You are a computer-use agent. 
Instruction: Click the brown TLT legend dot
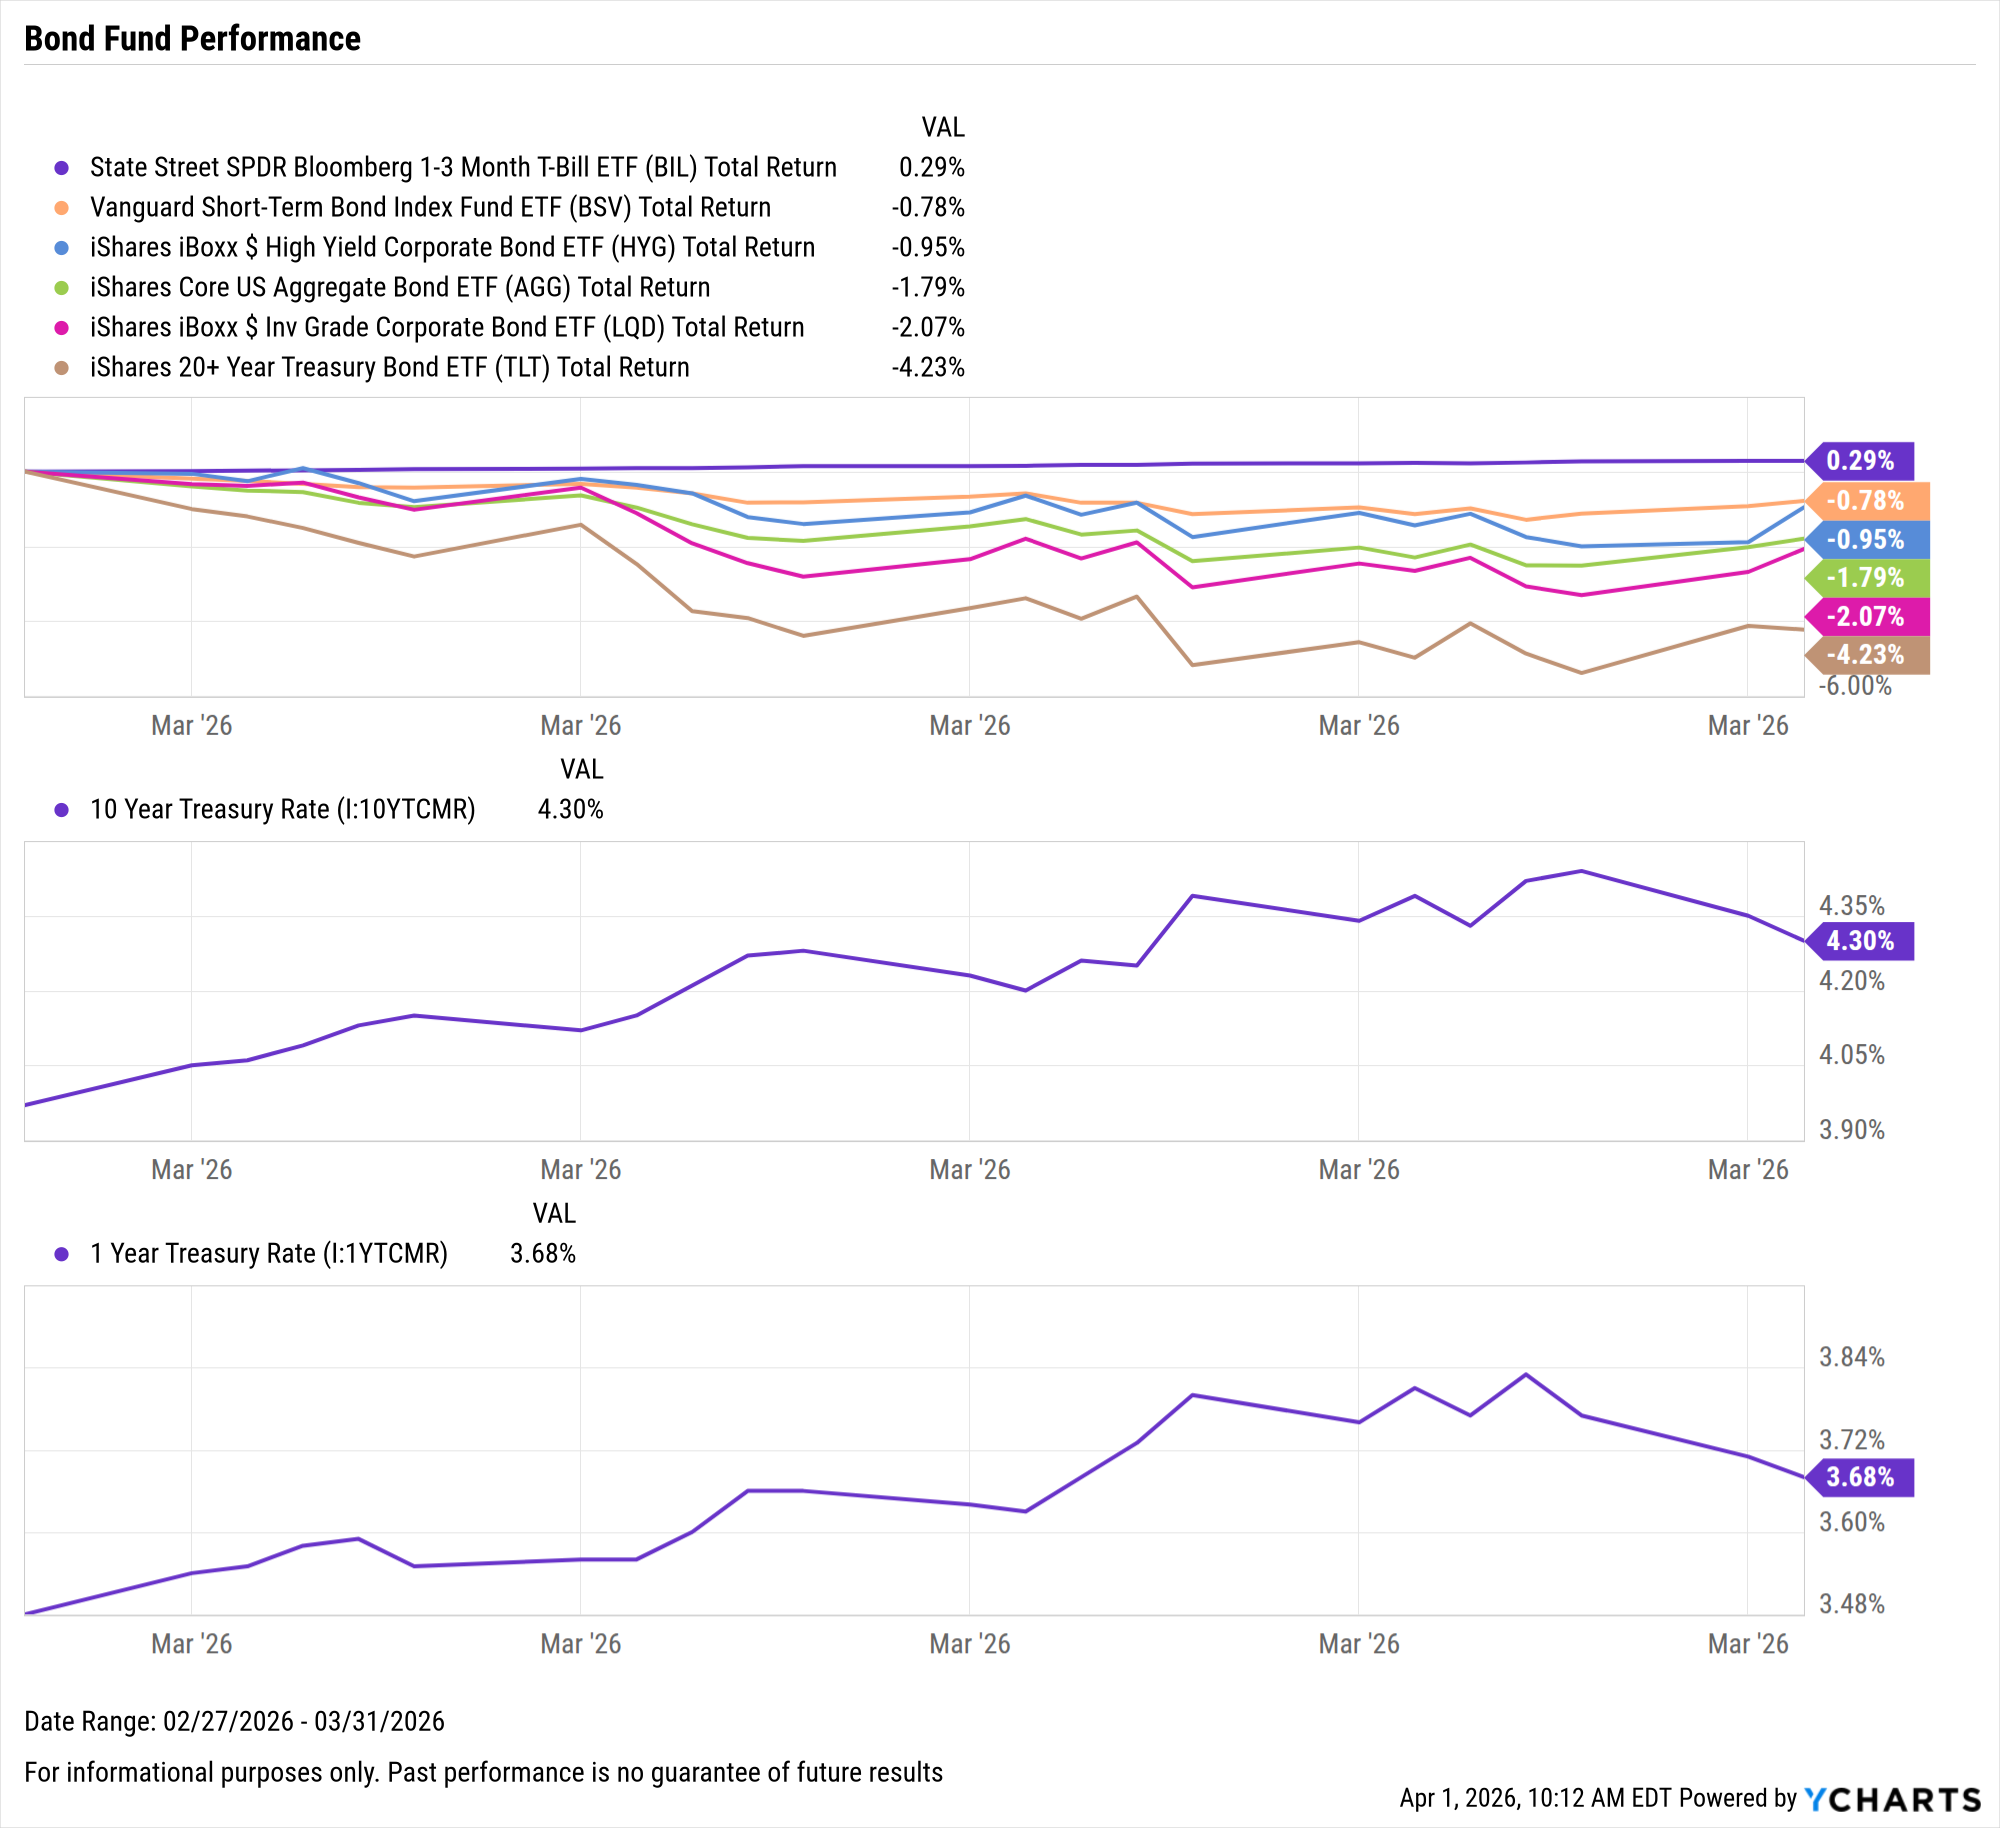point(62,368)
